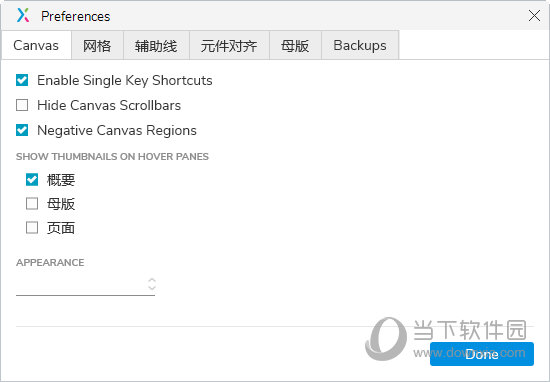This screenshot has width=550, height=382.
Task: Uncheck the Negative Canvas Regions checkbox
Action: point(22,130)
